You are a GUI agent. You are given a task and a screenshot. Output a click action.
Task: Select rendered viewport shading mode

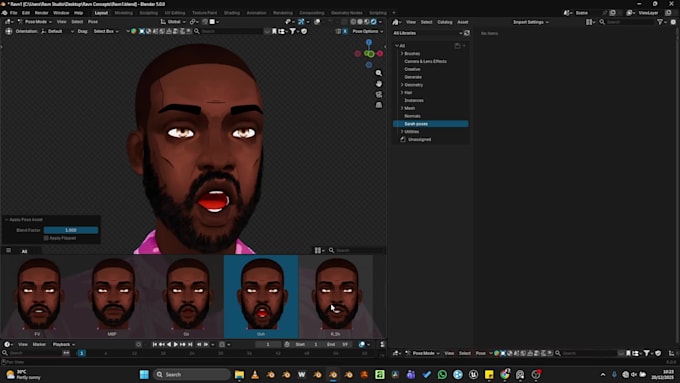pyautogui.click(x=373, y=21)
